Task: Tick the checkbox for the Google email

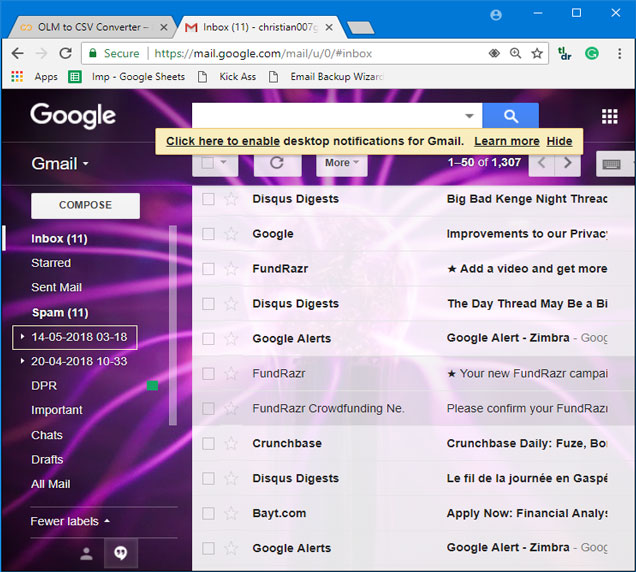Action: click(208, 234)
